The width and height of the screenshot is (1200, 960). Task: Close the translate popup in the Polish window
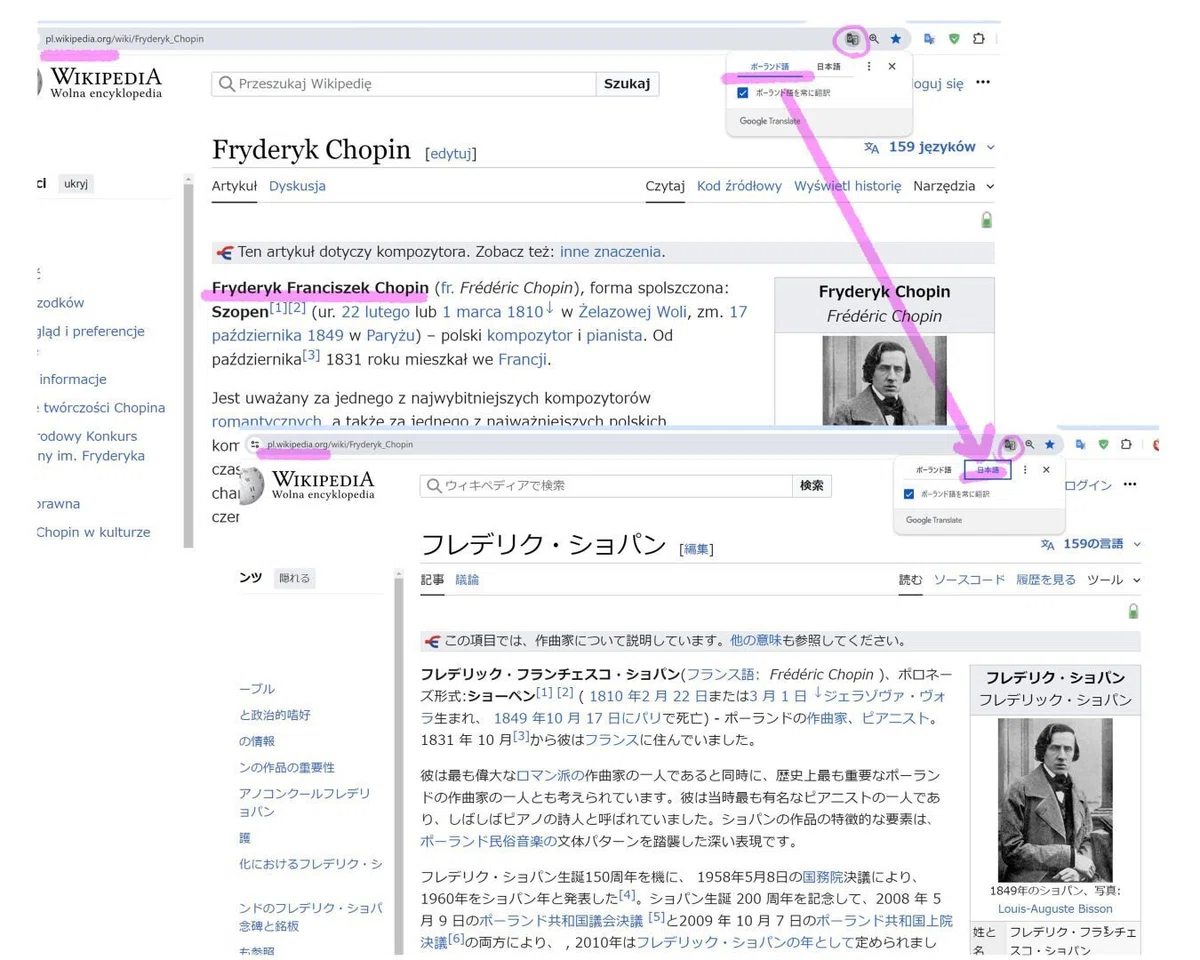click(x=892, y=66)
